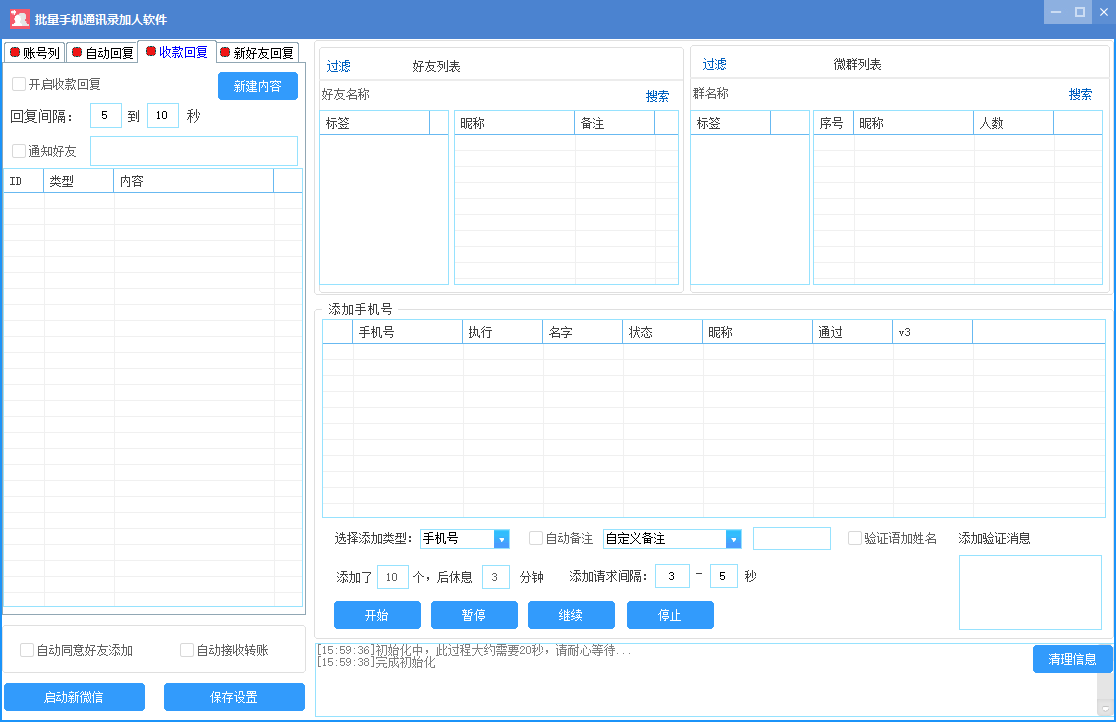Click the 停止 button
This screenshot has width=1116, height=722.
point(670,615)
